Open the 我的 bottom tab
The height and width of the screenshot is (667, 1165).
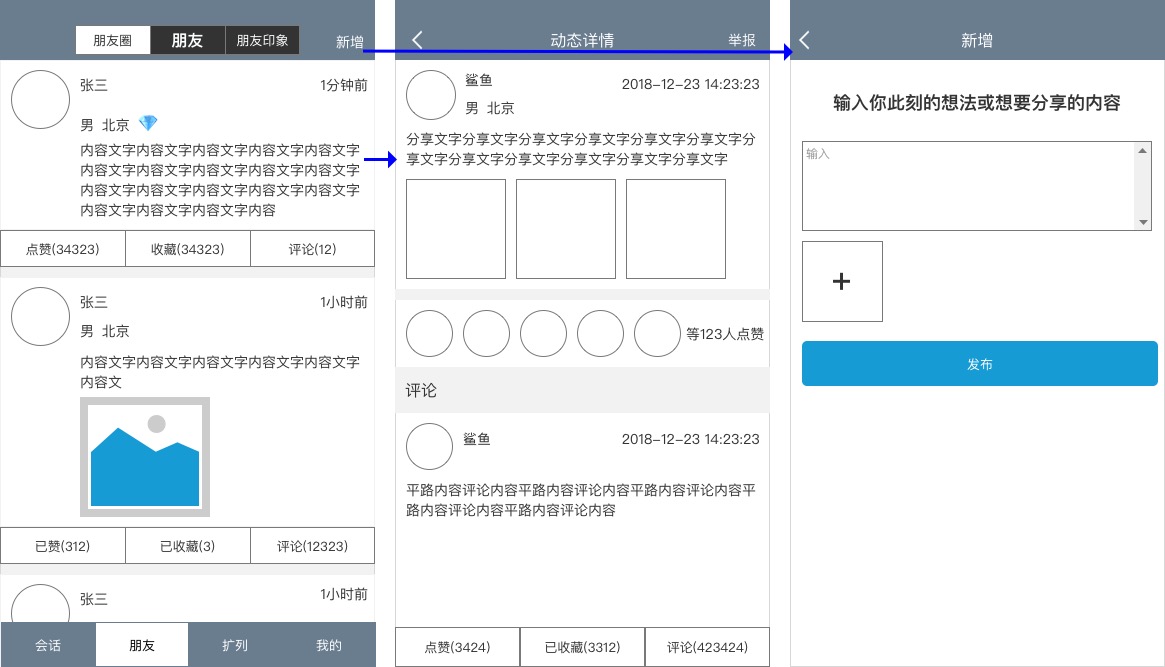tap(328, 645)
